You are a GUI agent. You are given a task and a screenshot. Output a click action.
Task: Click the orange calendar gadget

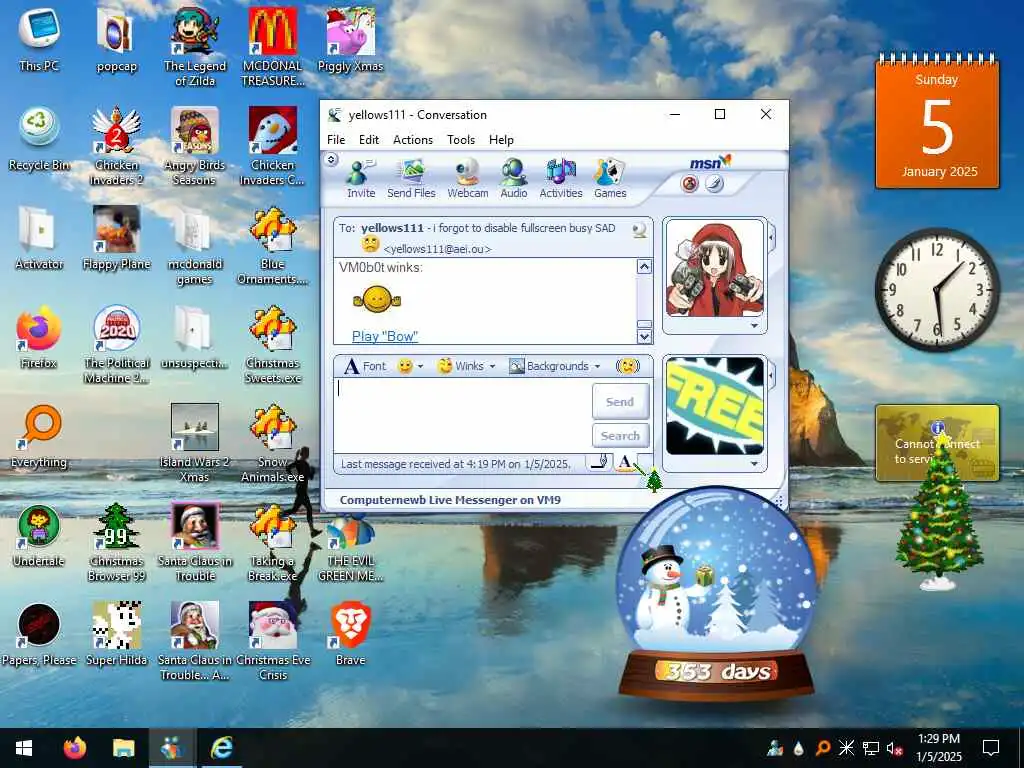(936, 122)
